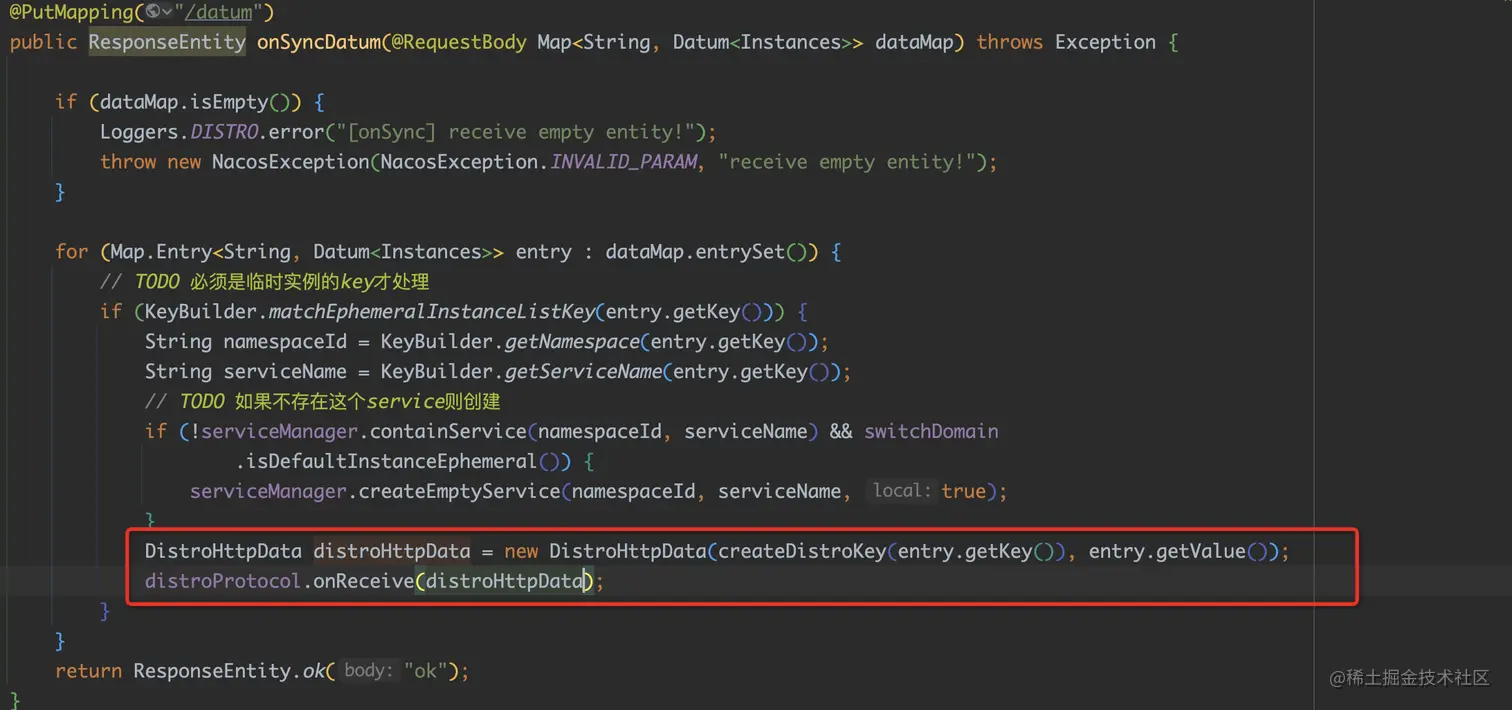Viewport: 1512px width, 710px height.
Task: Click the createDistroKey method call
Action: pos(802,552)
